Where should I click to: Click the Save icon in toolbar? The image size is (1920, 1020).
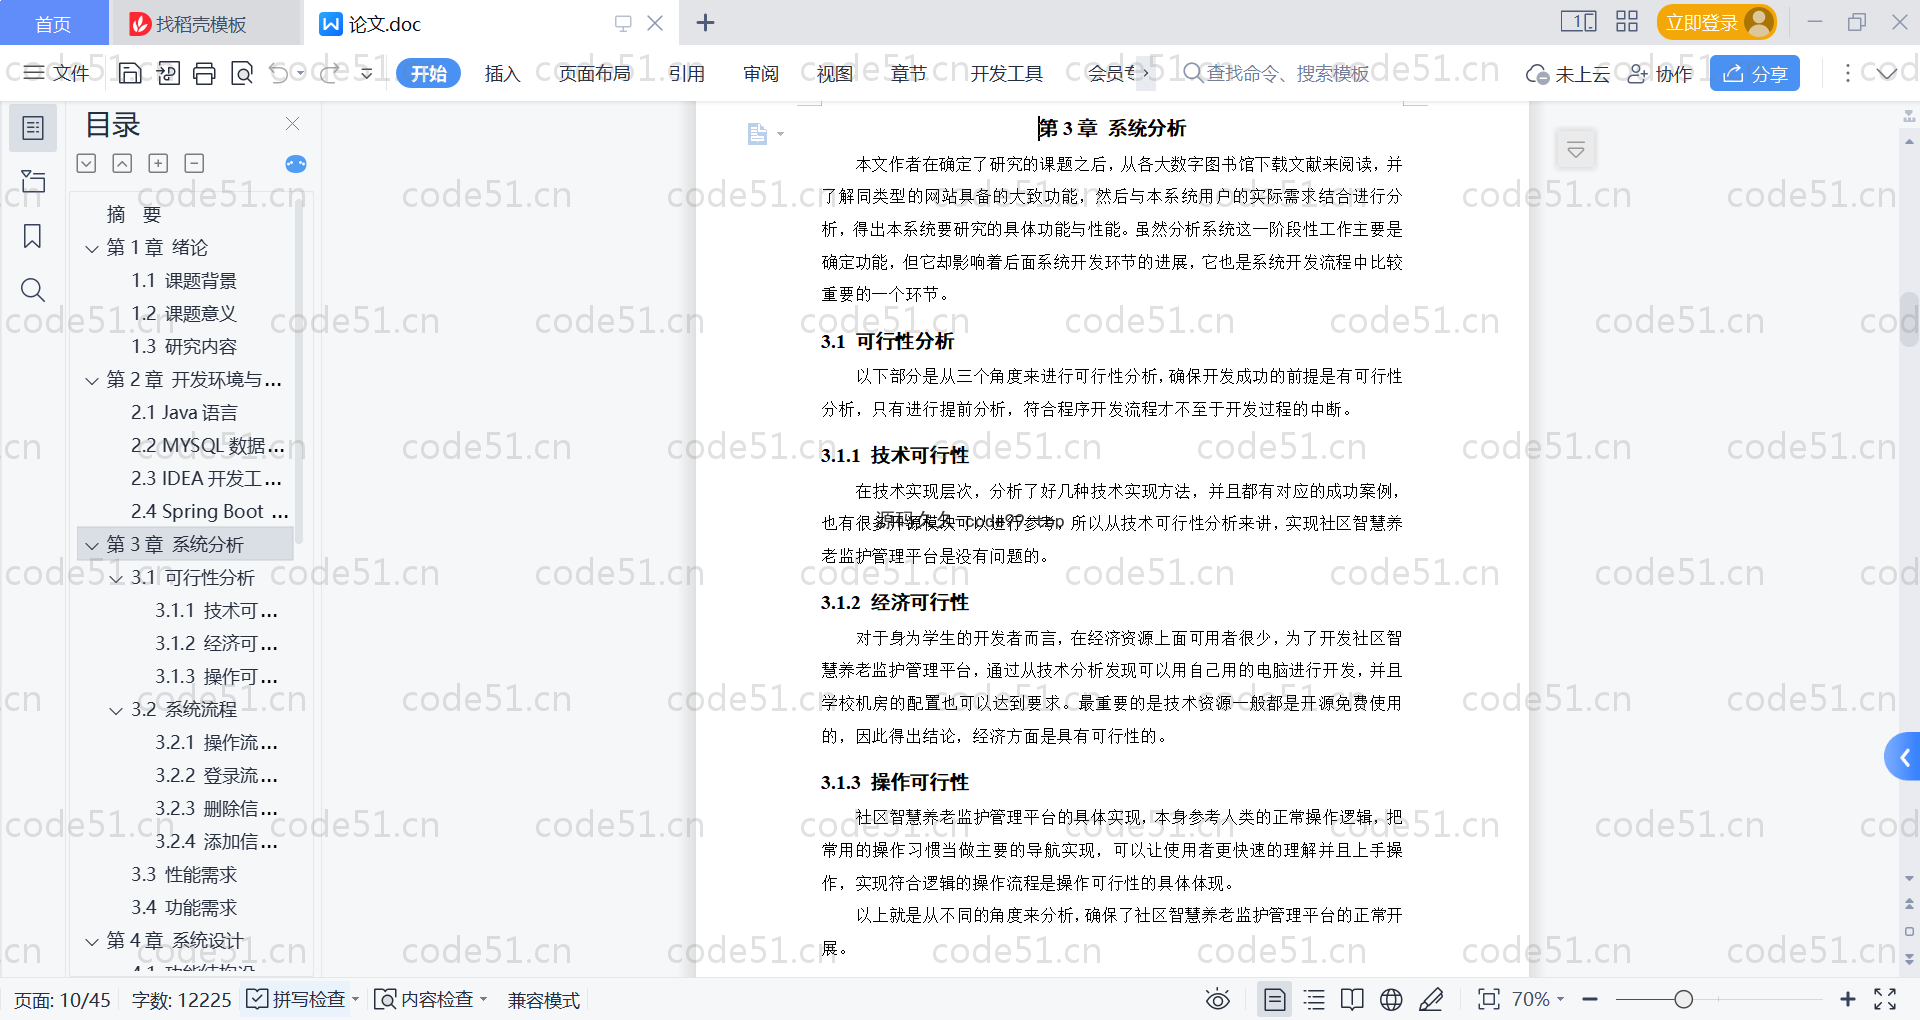[x=130, y=73]
